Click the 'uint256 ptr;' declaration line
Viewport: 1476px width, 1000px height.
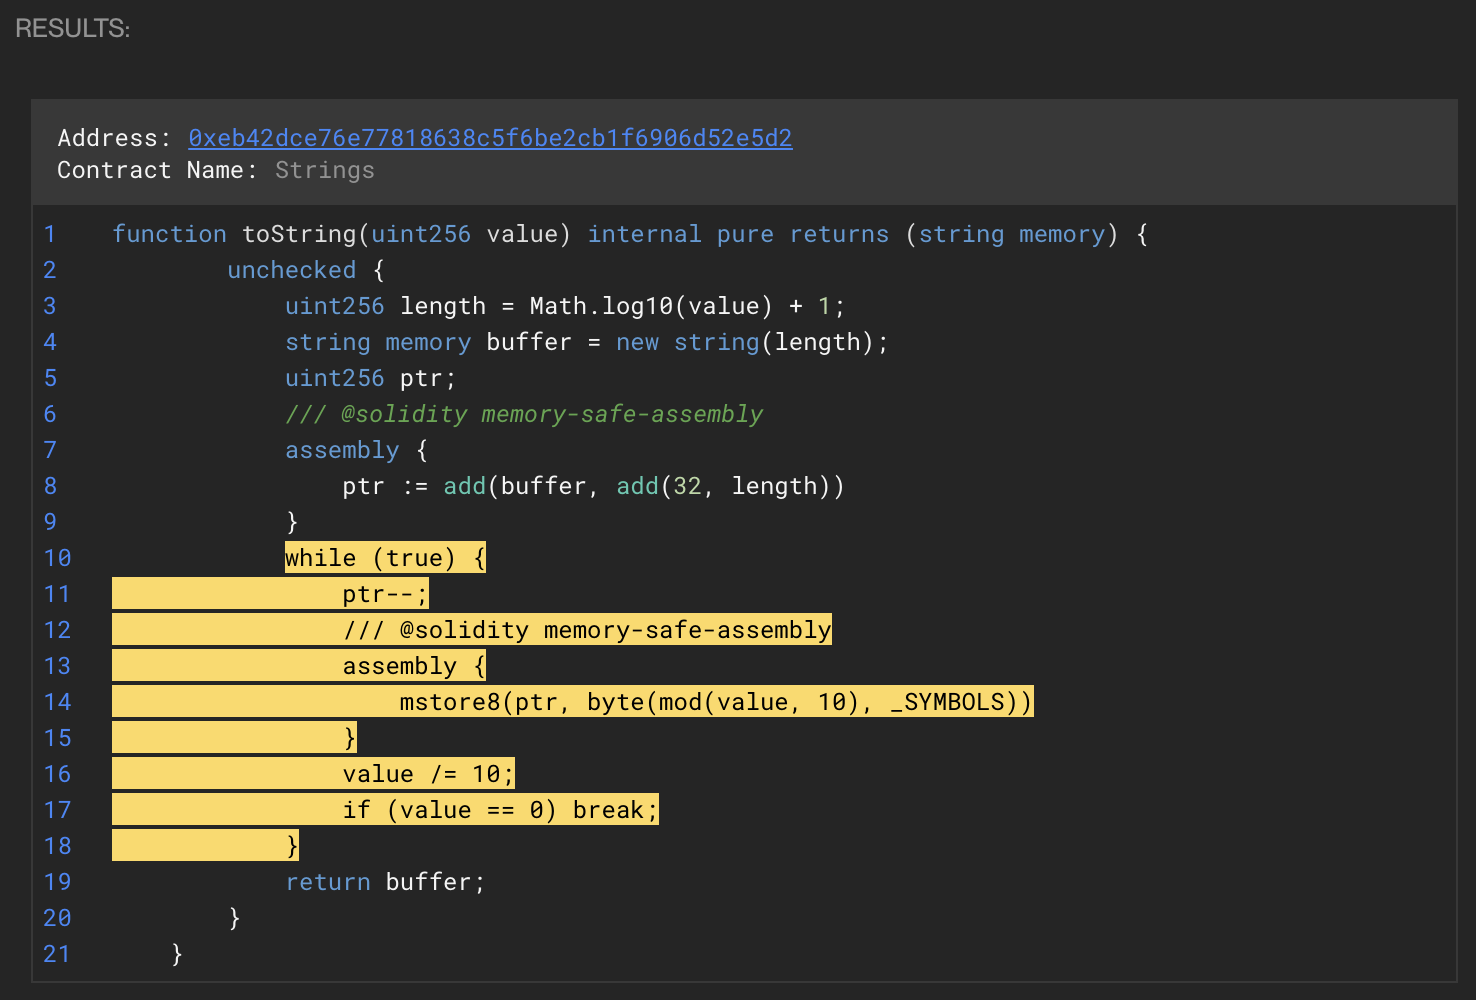click(370, 379)
